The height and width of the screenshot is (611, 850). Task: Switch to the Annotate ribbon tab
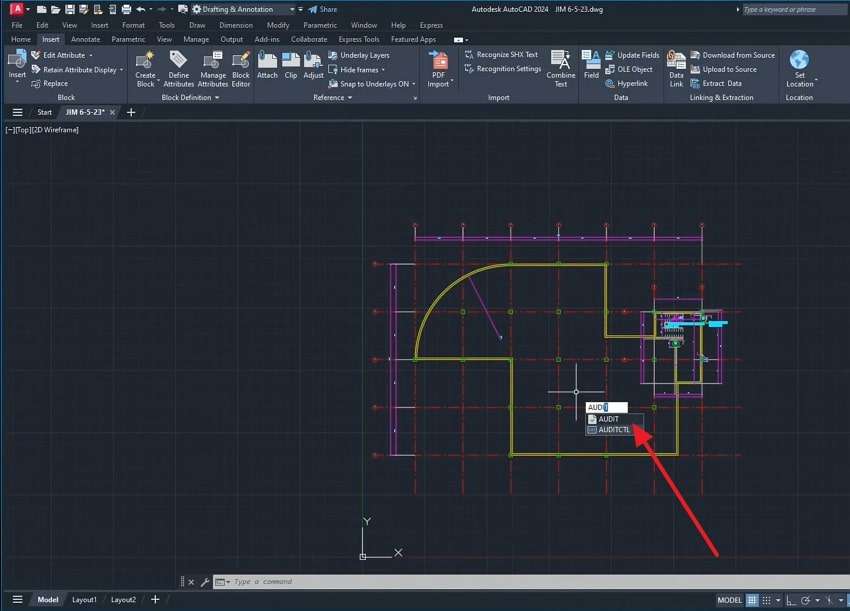[x=85, y=39]
